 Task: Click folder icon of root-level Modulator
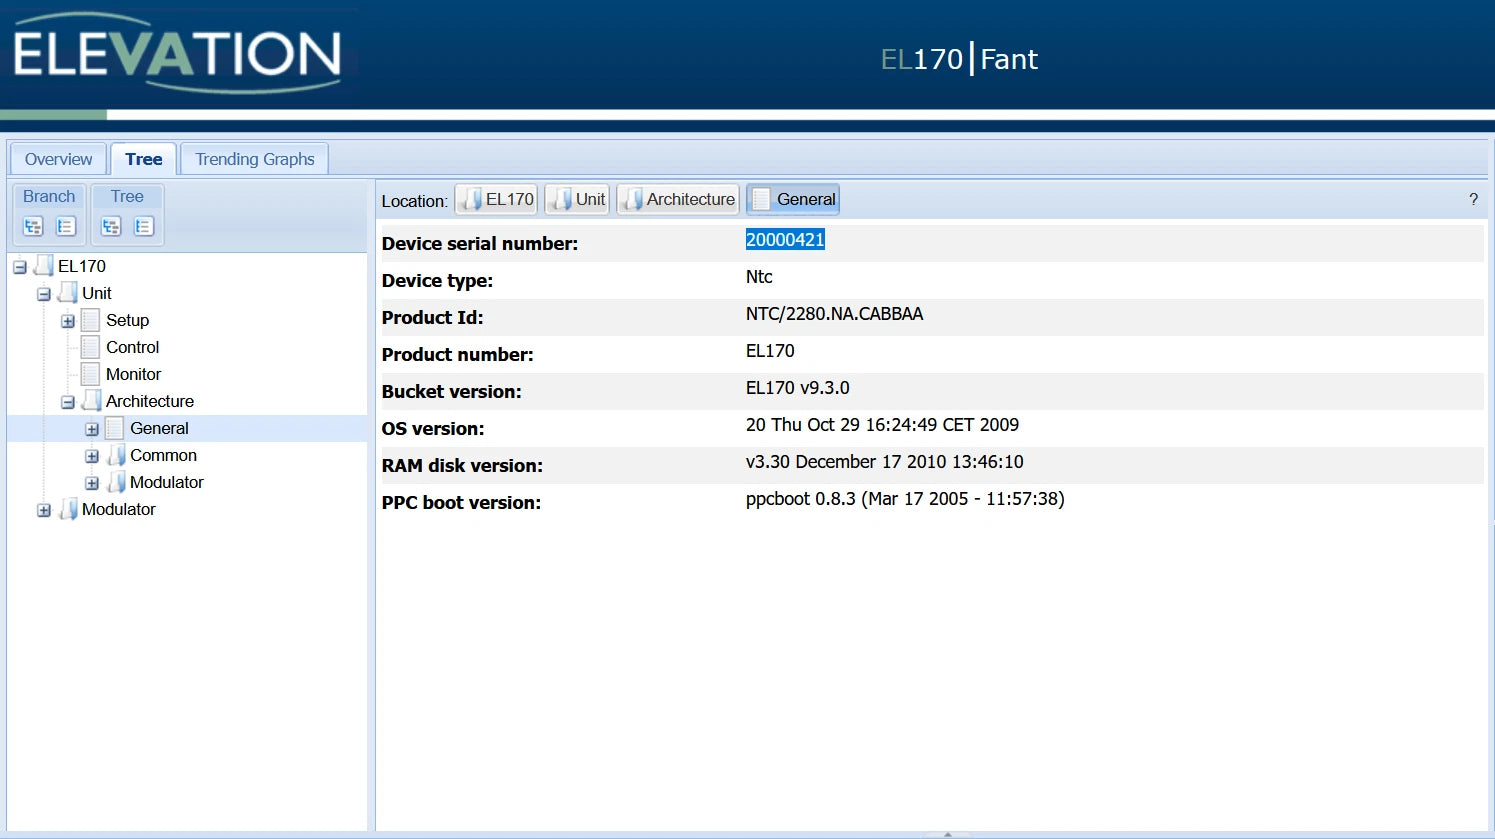pos(67,509)
